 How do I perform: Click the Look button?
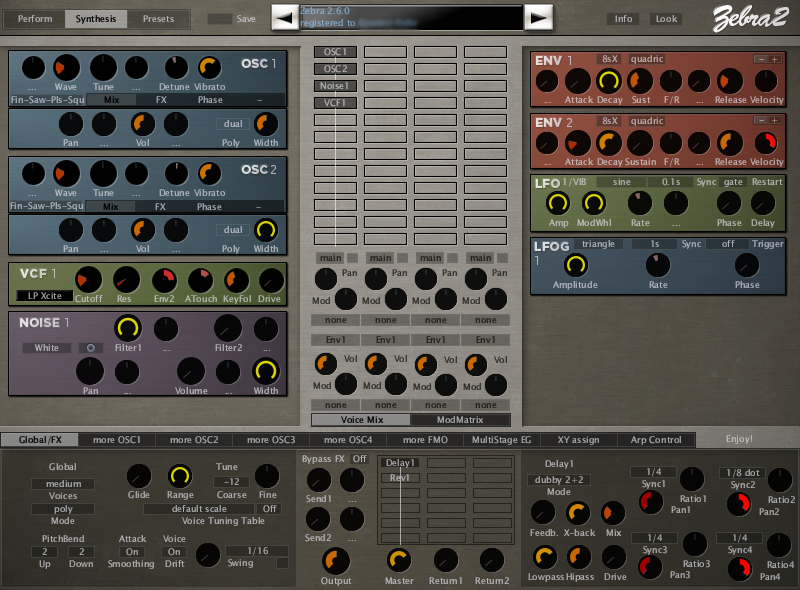tap(666, 19)
